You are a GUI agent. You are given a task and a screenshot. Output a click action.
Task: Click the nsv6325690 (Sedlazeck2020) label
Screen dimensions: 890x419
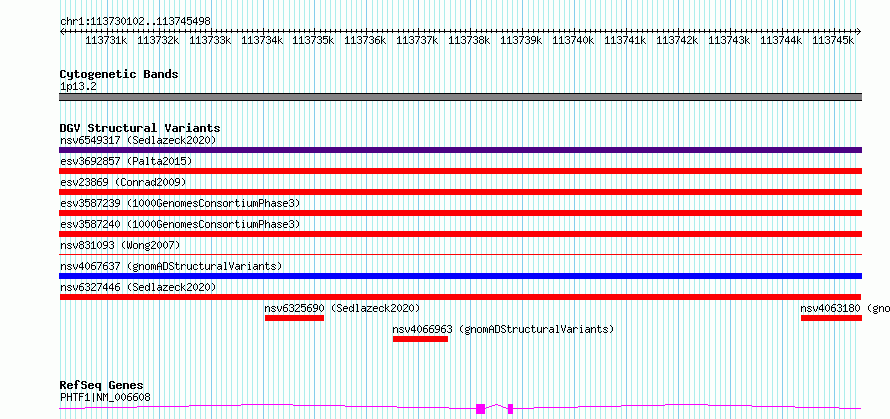(x=342, y=308)
